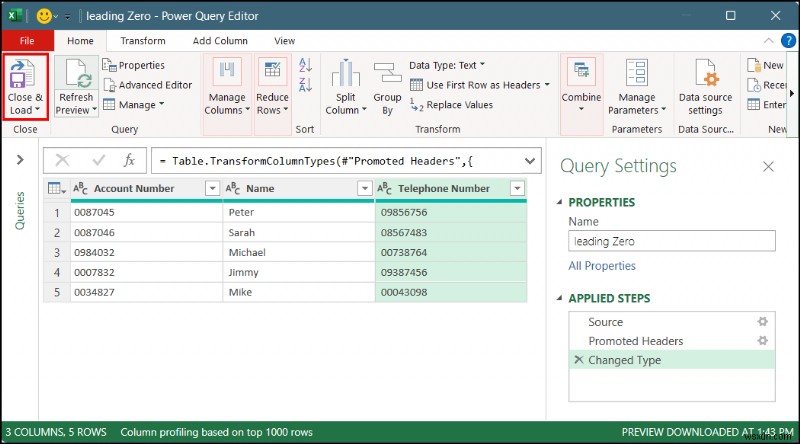Select cell 0087045
The width and height of the screenshot is (800, 444).
coord(146,212)
